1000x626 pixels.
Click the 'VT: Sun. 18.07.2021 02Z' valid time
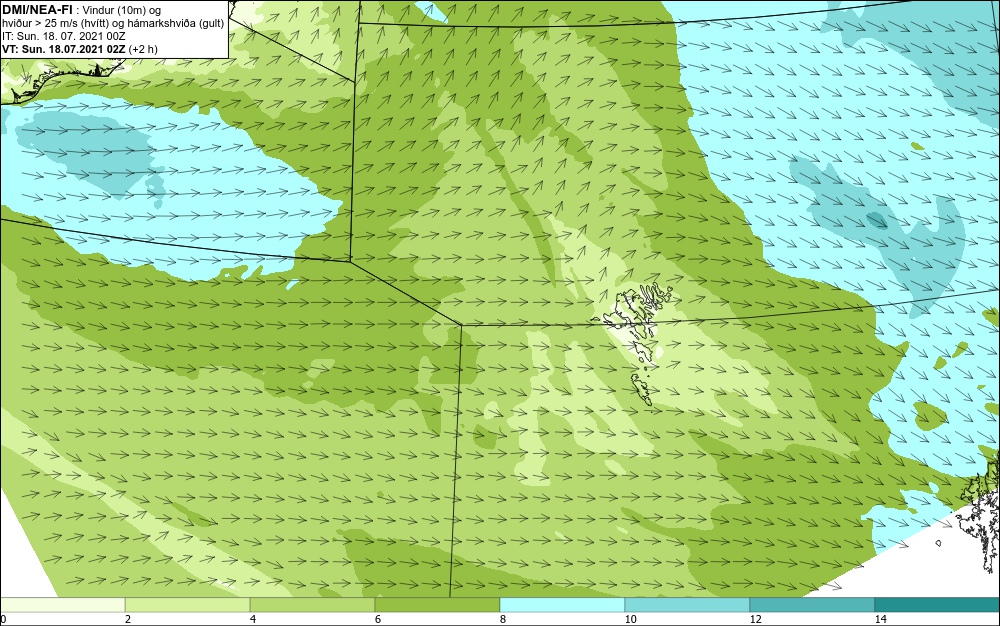pyautogui.click(x=64, y=49)
